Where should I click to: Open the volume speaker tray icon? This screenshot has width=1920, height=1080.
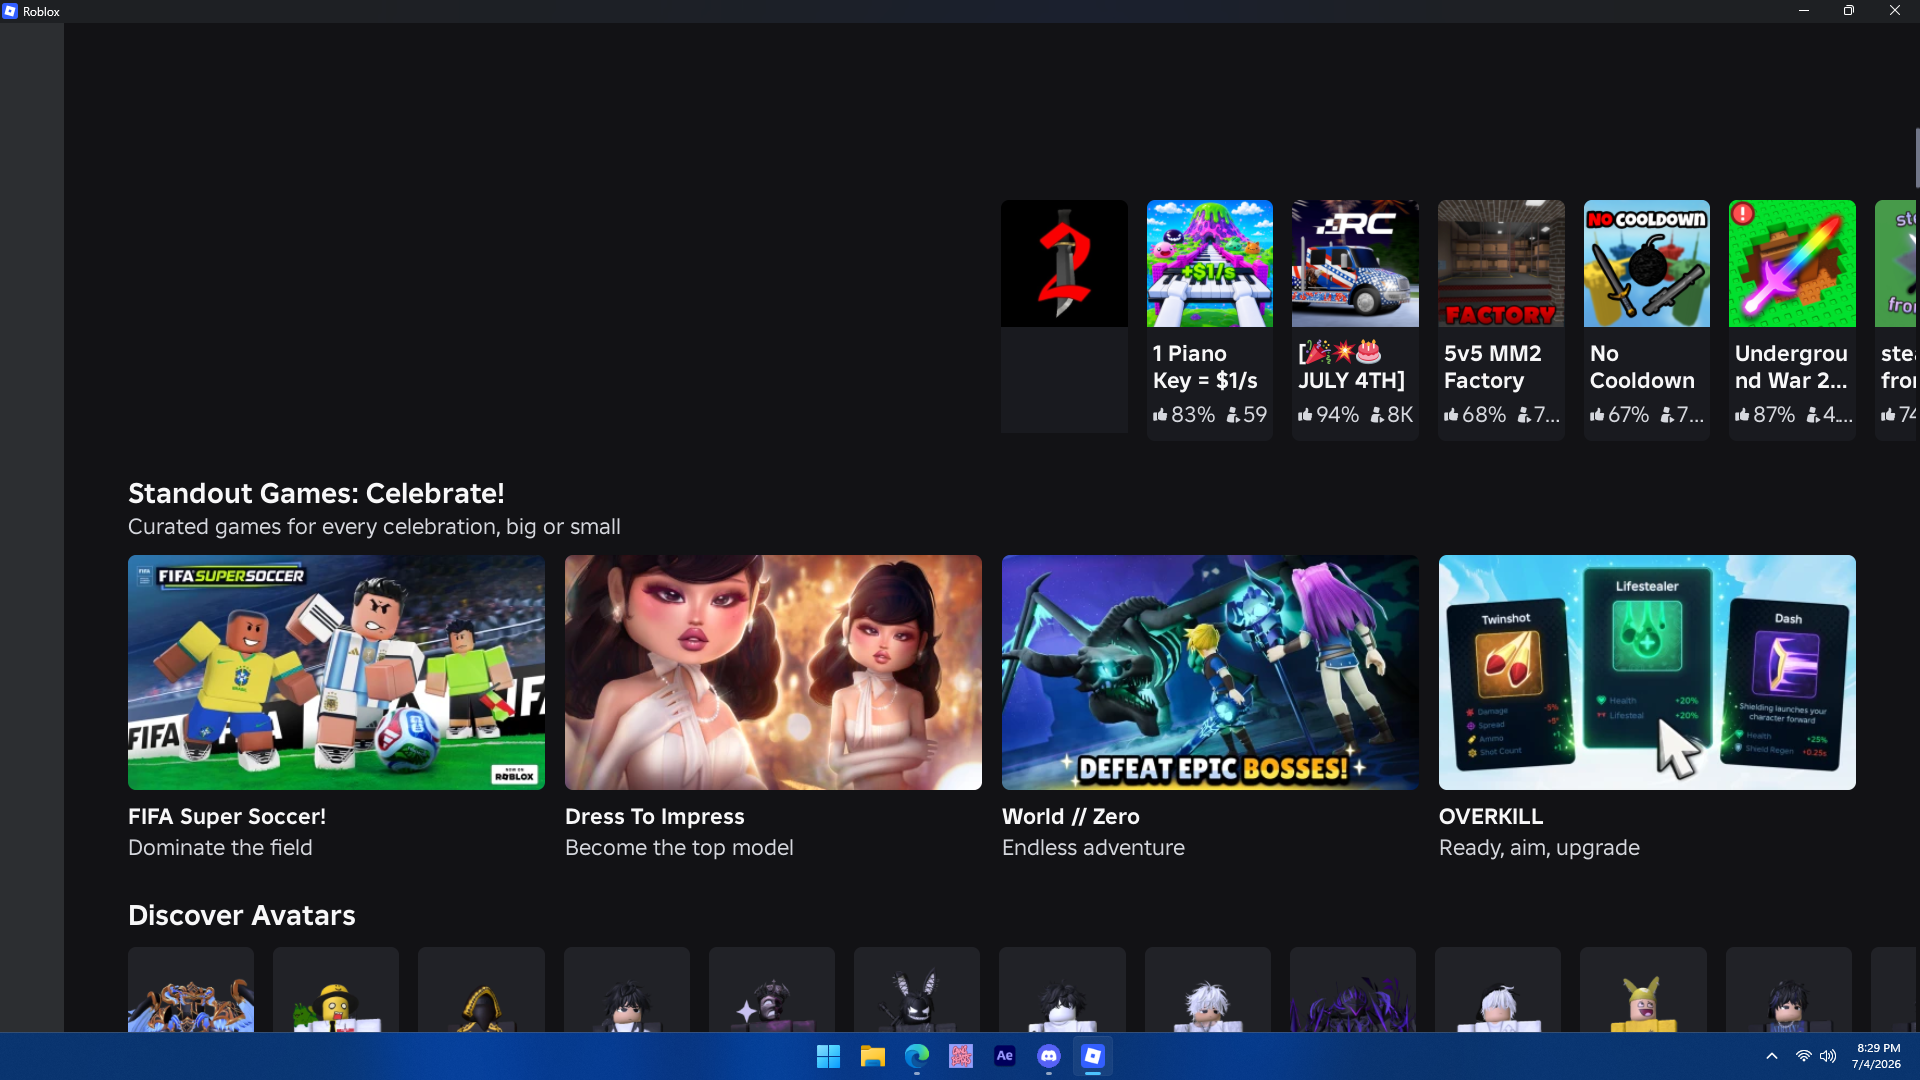(x=1828, y=1056)
